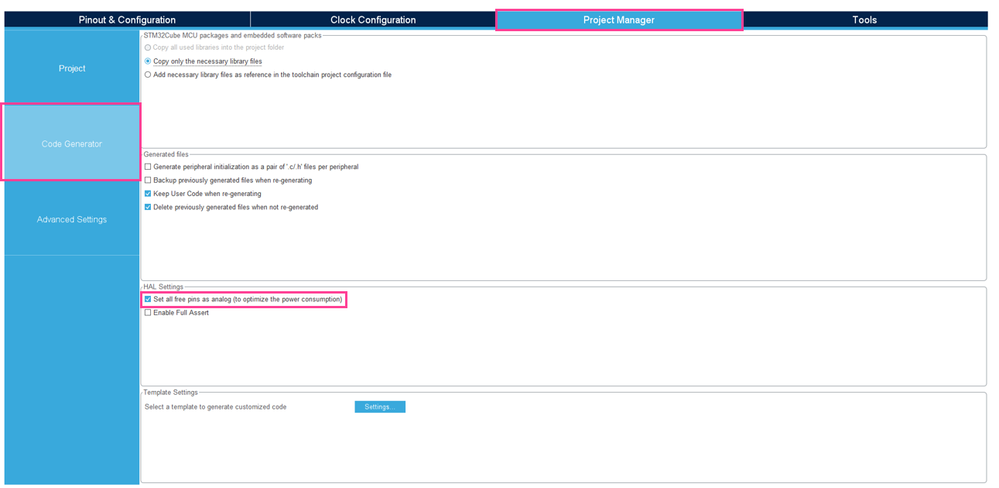This screenshot has width=999, height=488.
Task: Select Copy all used libraries option
Action: (148, 47)
